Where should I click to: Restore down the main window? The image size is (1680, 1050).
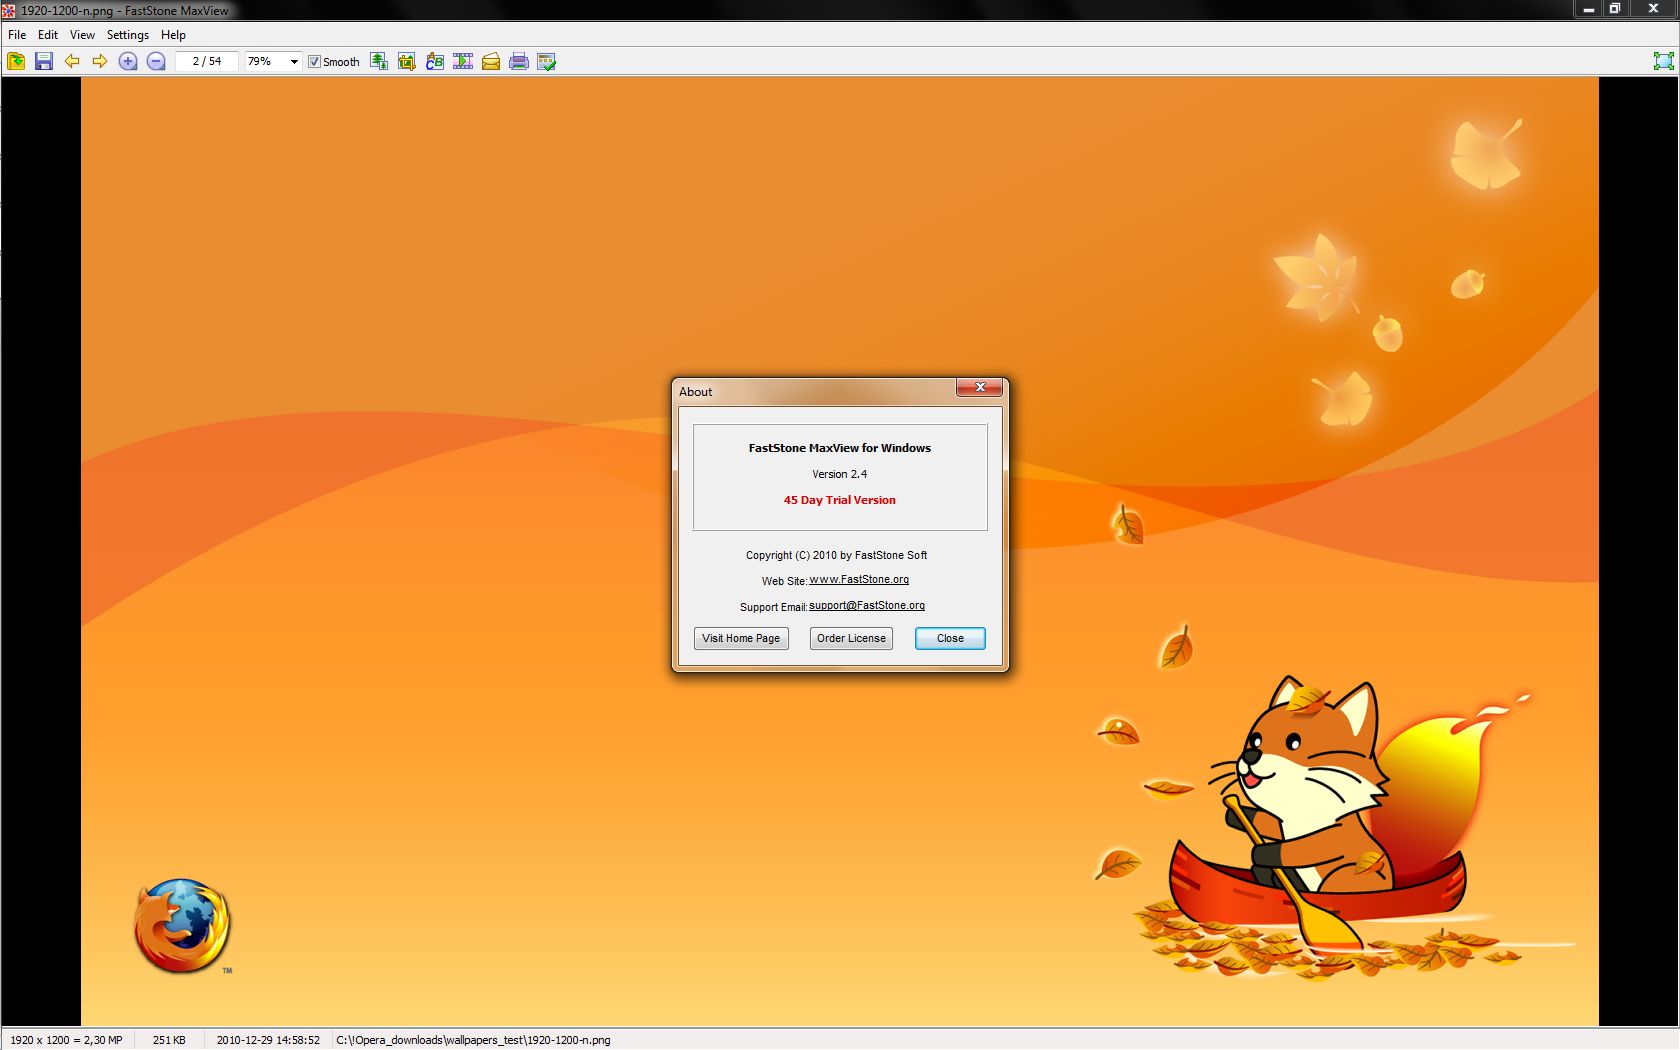(1615, 8)
